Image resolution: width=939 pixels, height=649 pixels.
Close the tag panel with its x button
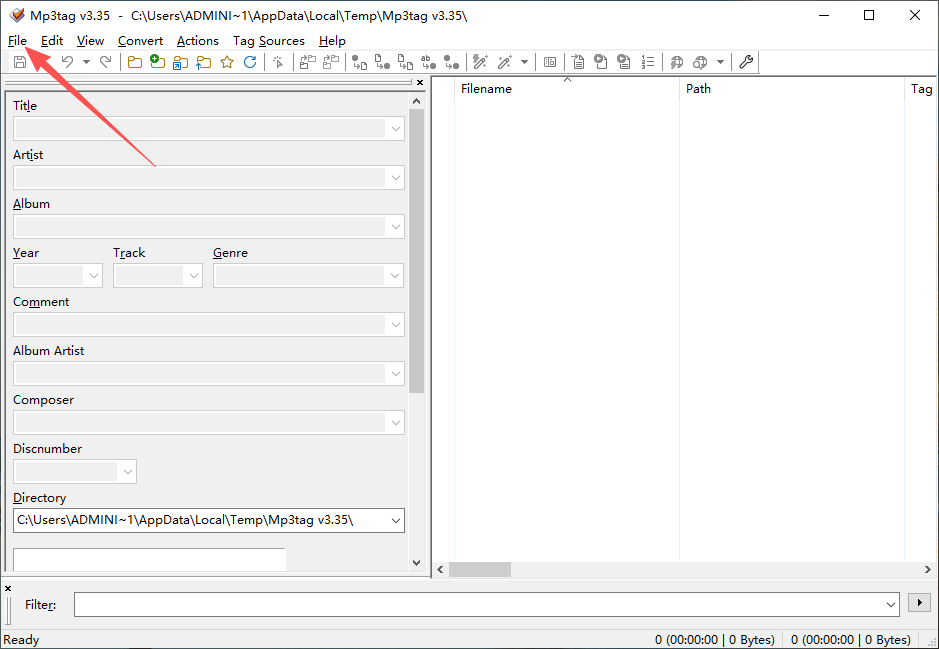420,83
